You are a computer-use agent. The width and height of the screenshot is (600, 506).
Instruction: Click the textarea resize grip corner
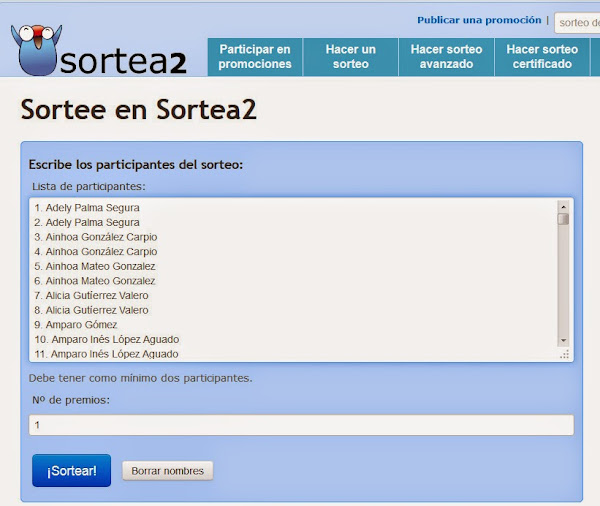point(565,354)
